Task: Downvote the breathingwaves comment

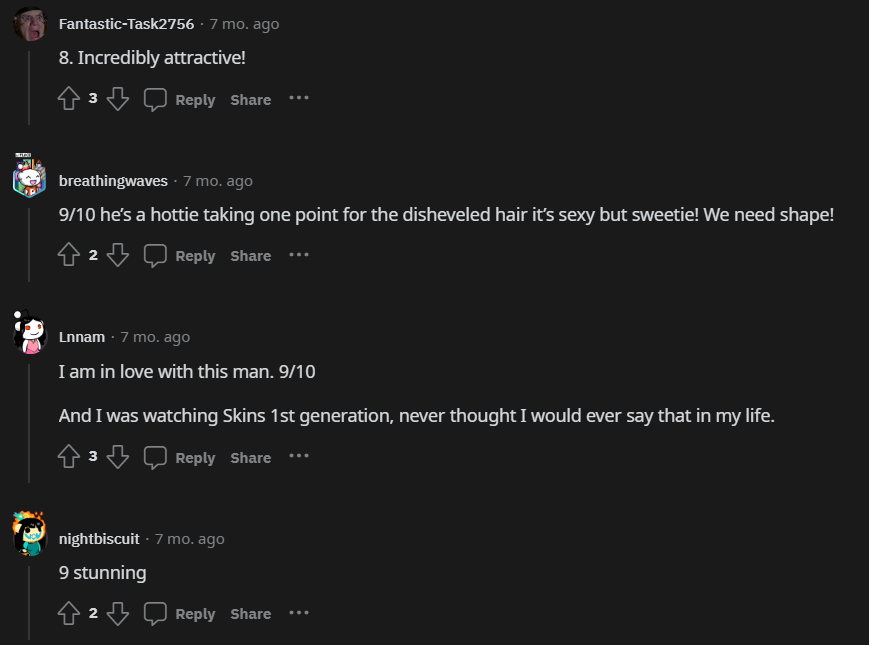Action: point(118,255)
